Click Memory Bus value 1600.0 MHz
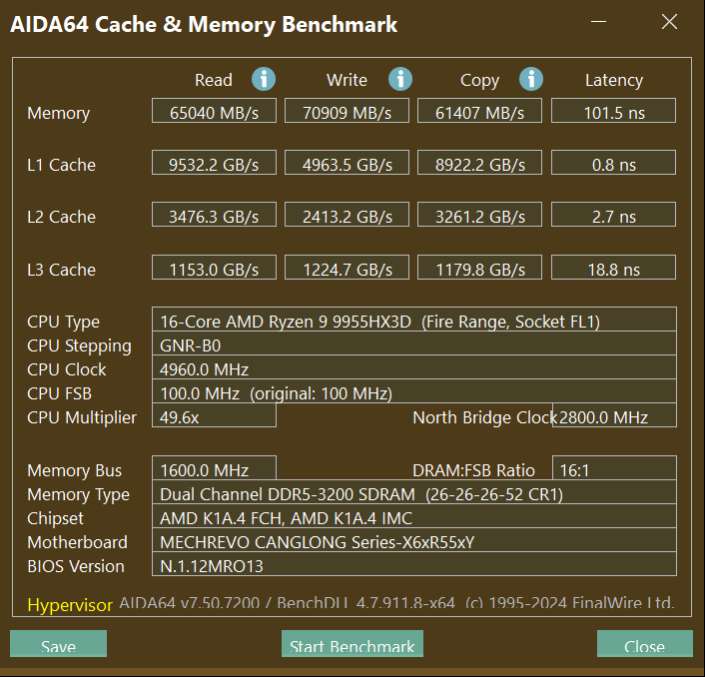This screenshot has width=705, height=677. pos(214,468)
